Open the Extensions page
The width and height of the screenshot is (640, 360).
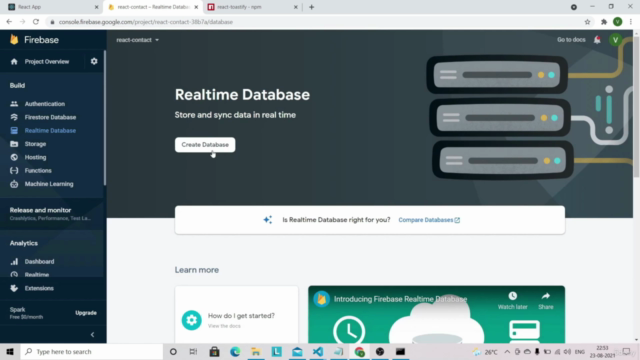click(x=39, y=288)
